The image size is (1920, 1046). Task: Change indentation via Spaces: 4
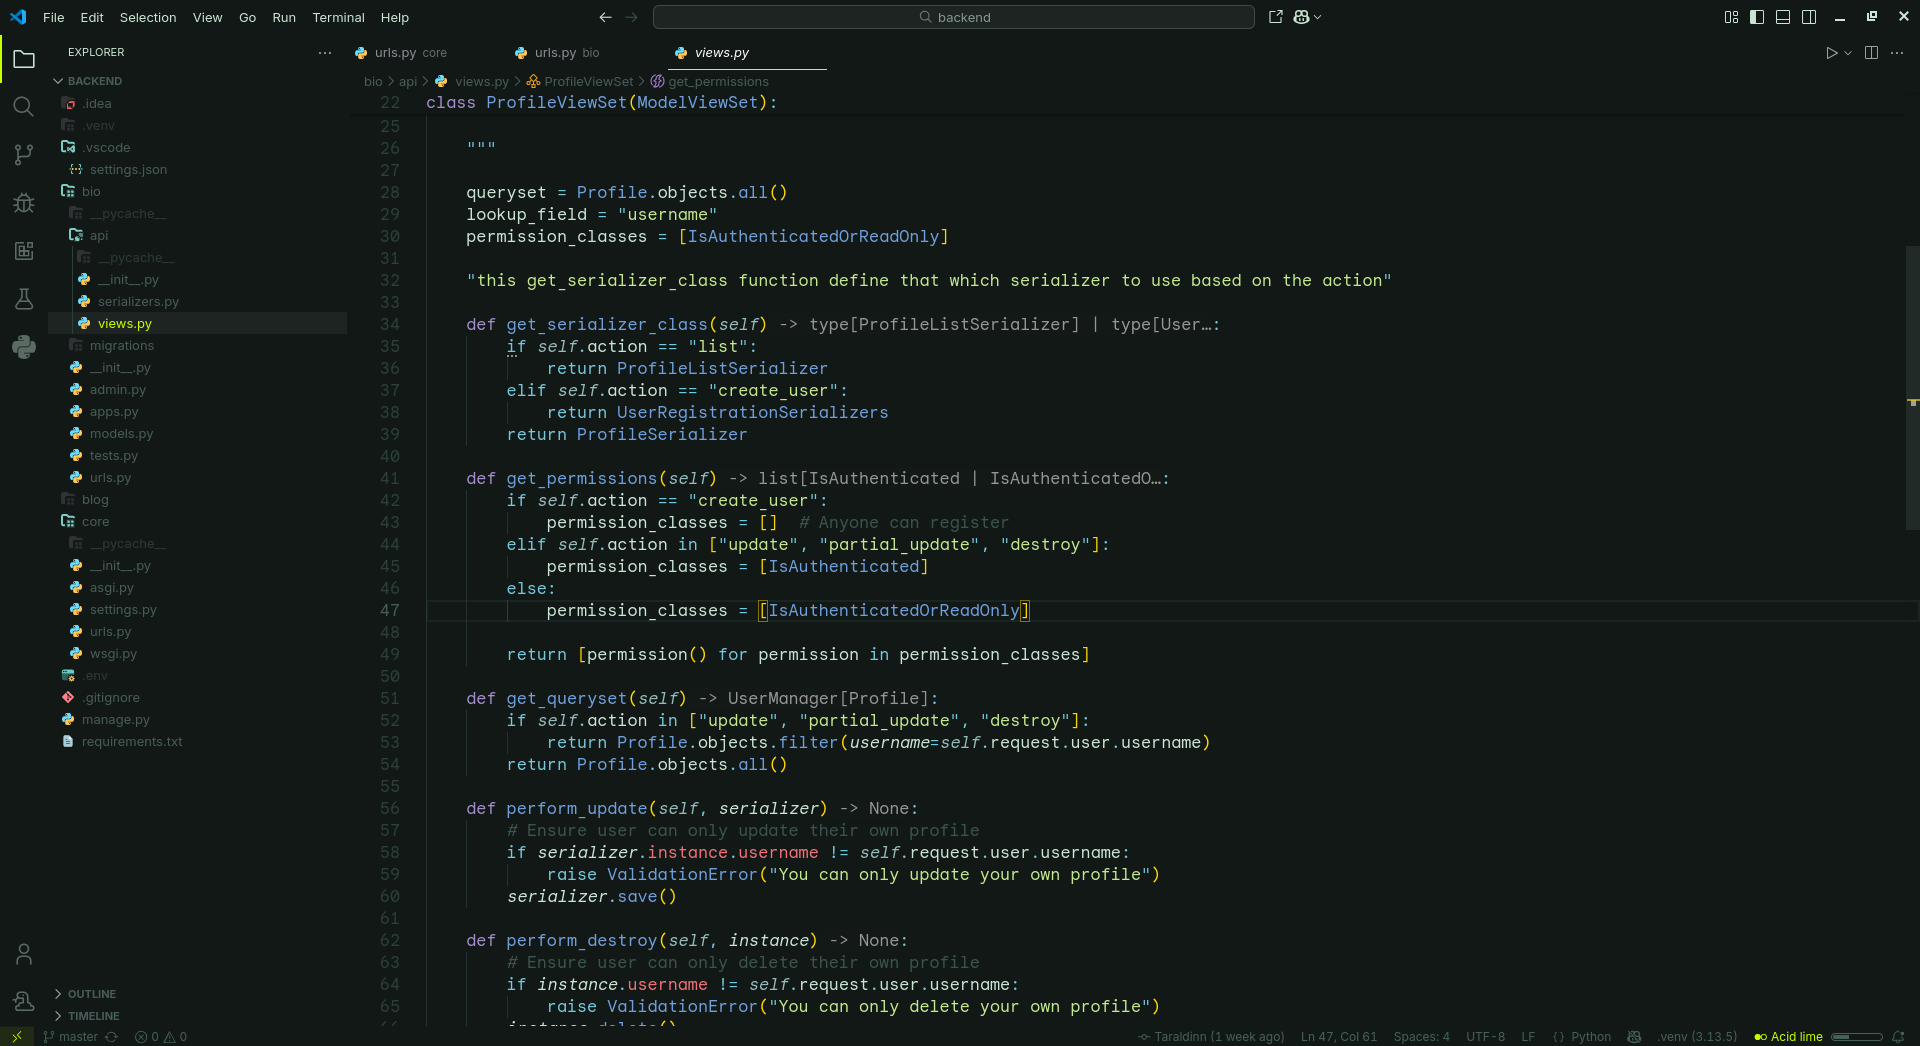(1421, 1037)
